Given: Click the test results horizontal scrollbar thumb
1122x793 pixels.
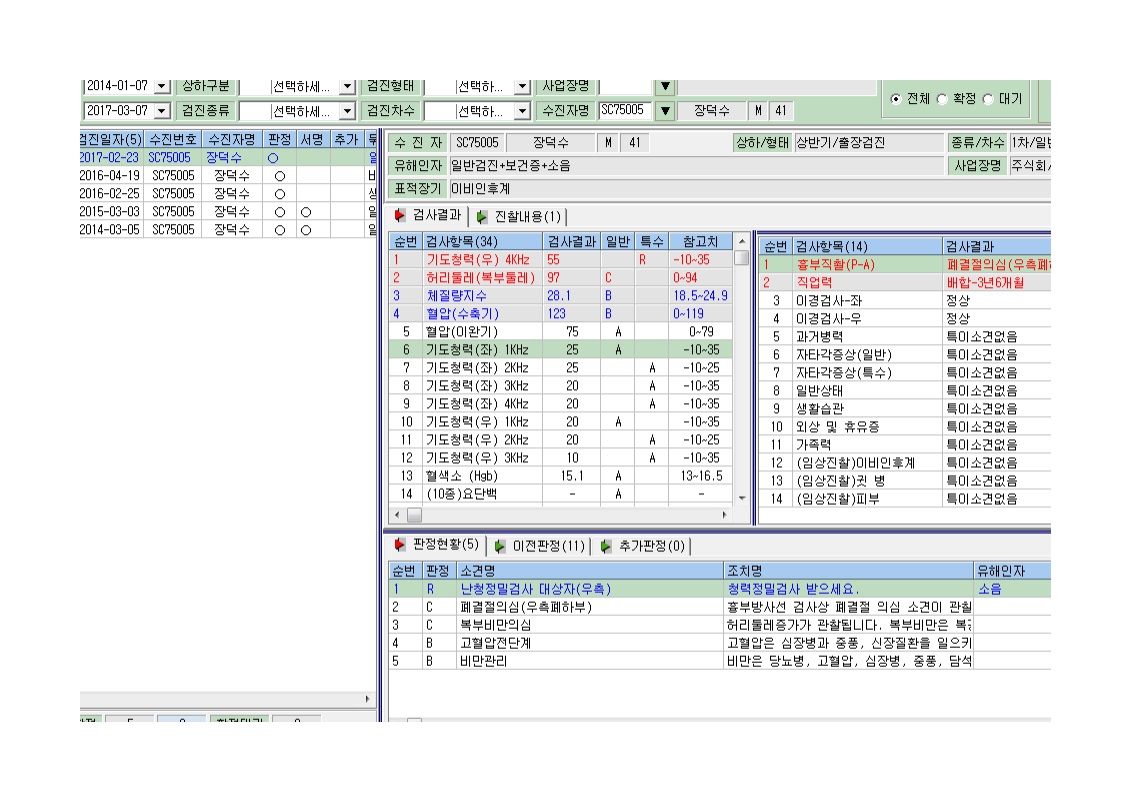Looking at the screenshot, I should pos(414,515).
